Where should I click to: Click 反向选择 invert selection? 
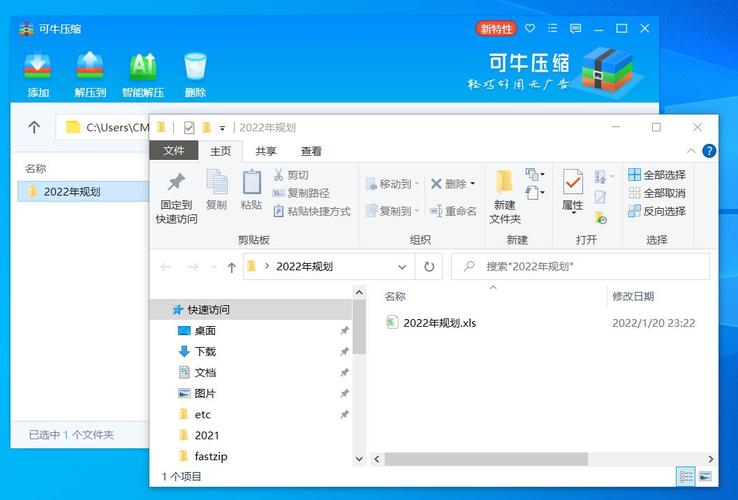(657, 211)
